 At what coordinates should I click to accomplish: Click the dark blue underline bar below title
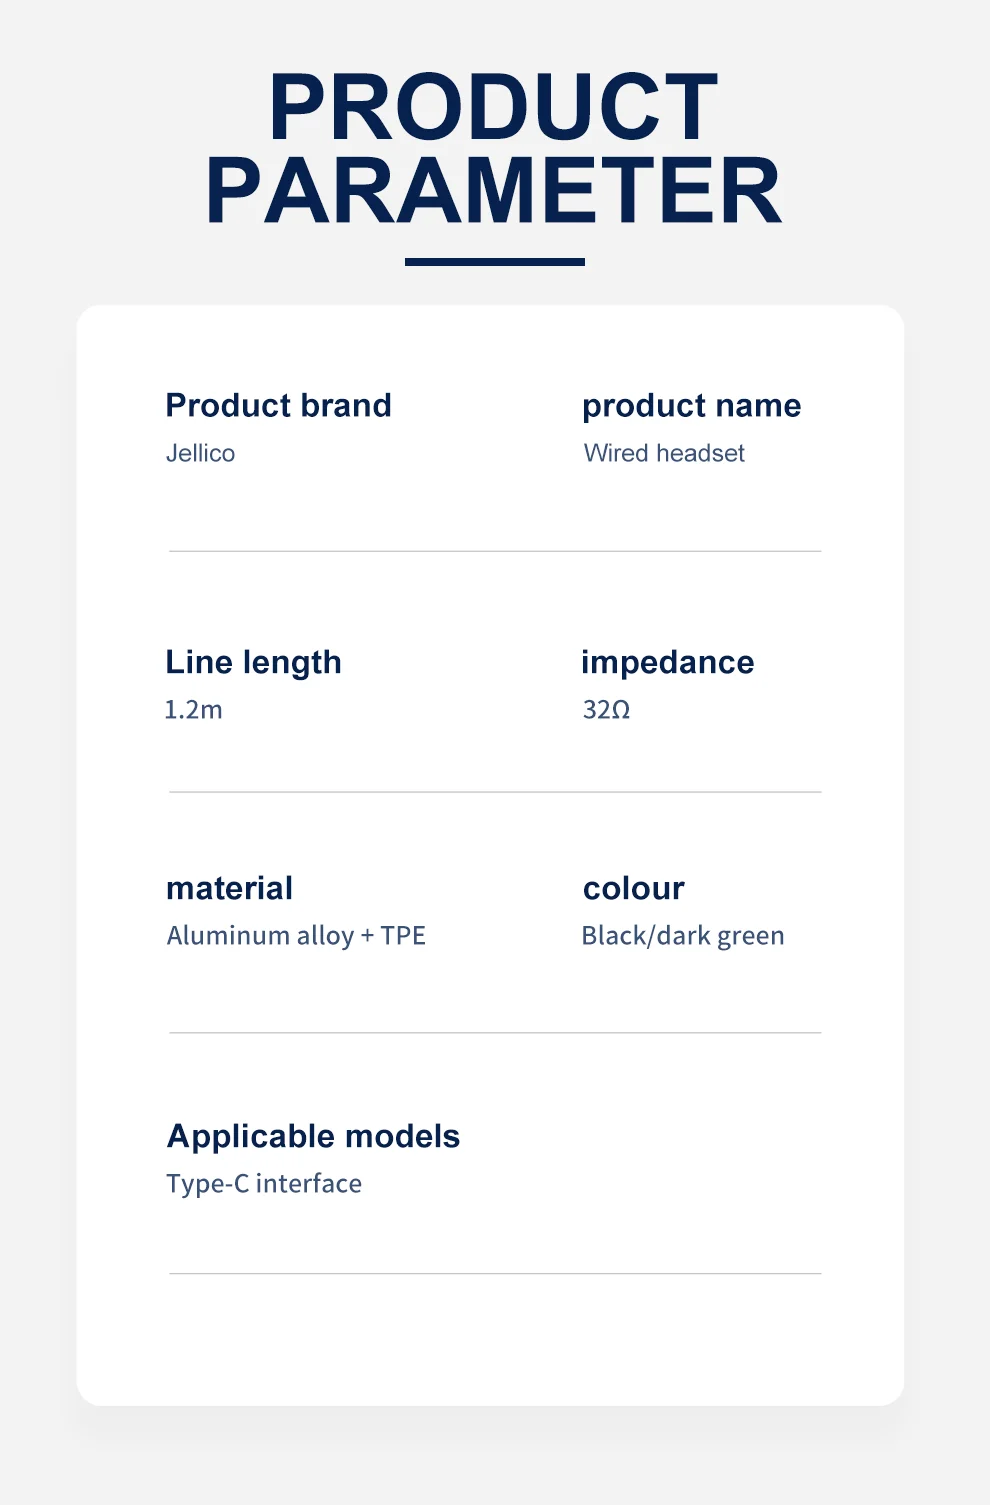[494, 262]
